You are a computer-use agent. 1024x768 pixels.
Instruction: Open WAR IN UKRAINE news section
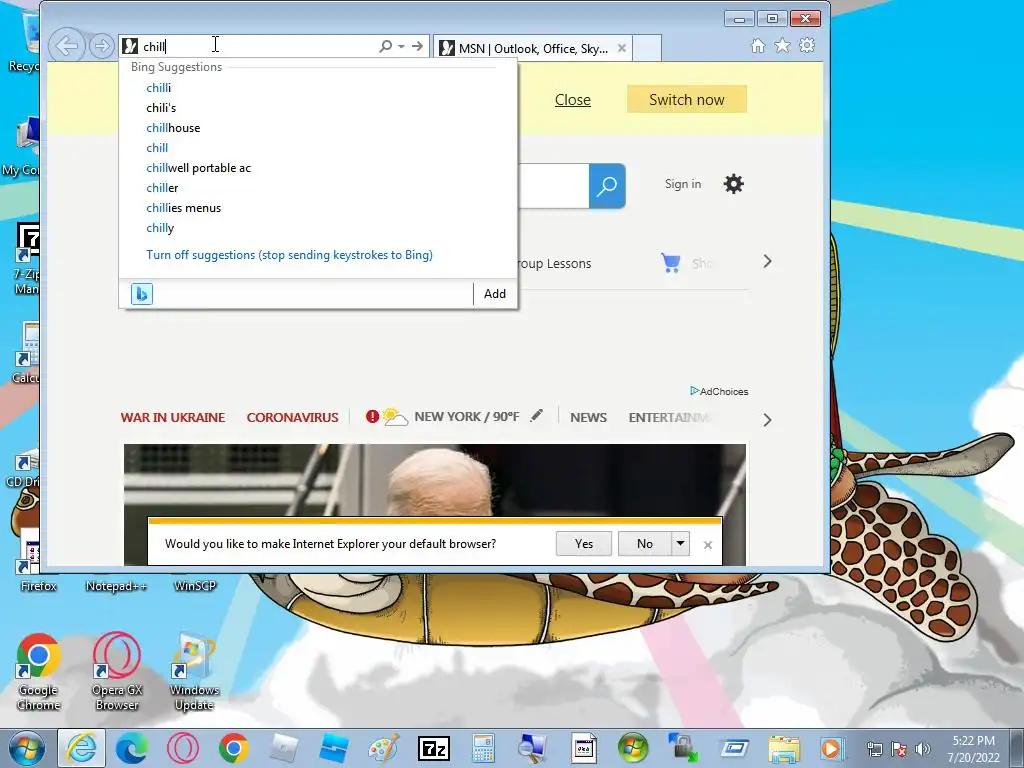pos(173,417)
